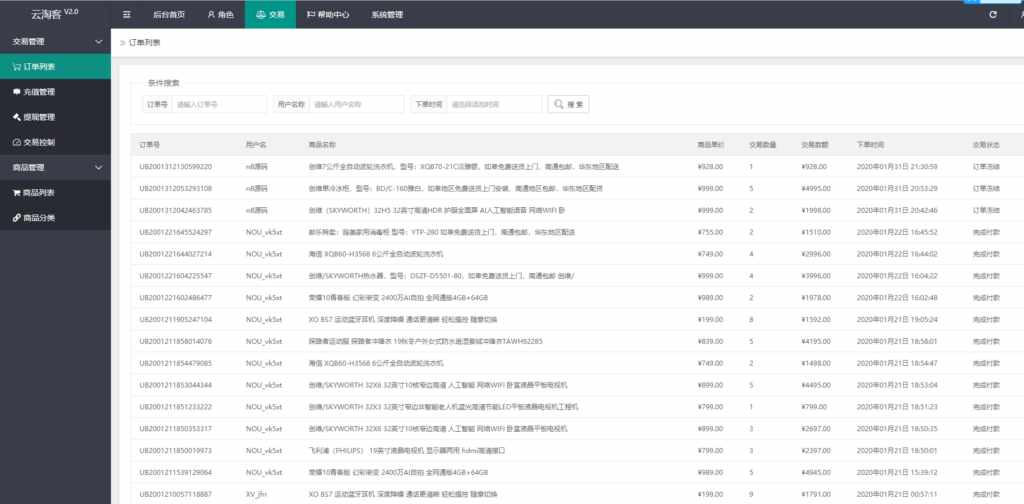1024x504 pixels.
Task: Open the 下单时间 date picker field
Action: [x=494, y=104]
